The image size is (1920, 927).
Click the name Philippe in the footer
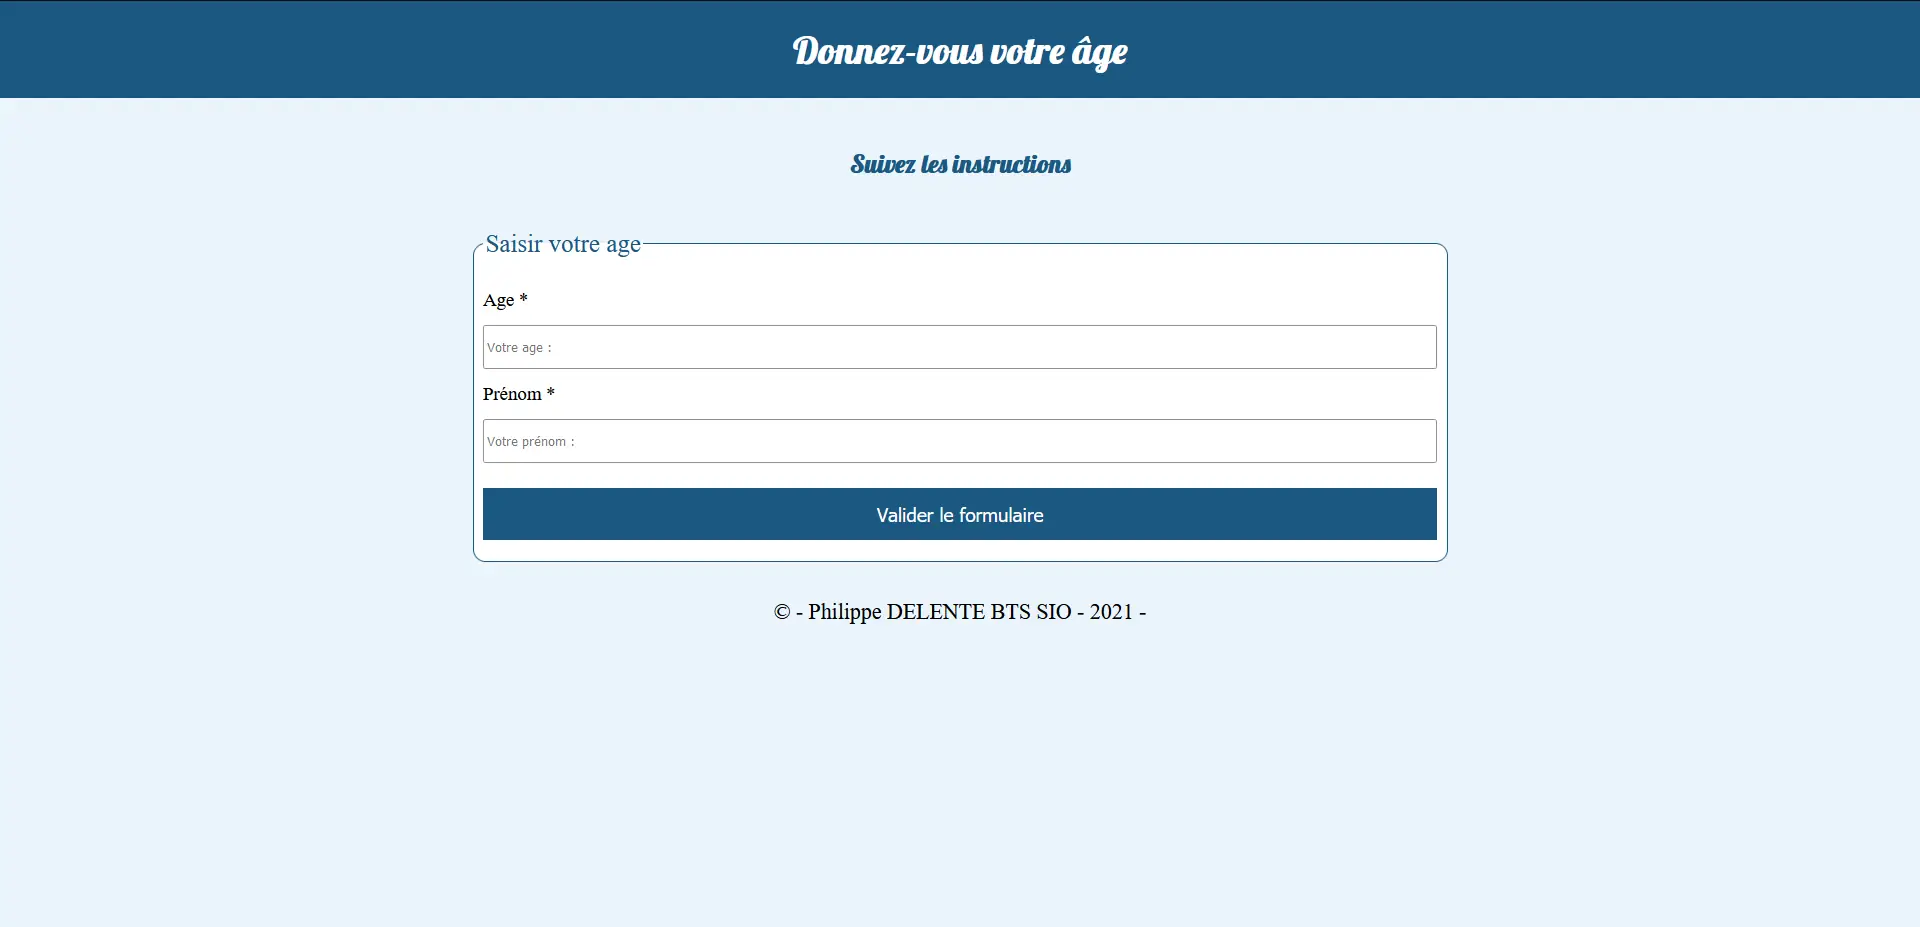[x=844, y=612]
